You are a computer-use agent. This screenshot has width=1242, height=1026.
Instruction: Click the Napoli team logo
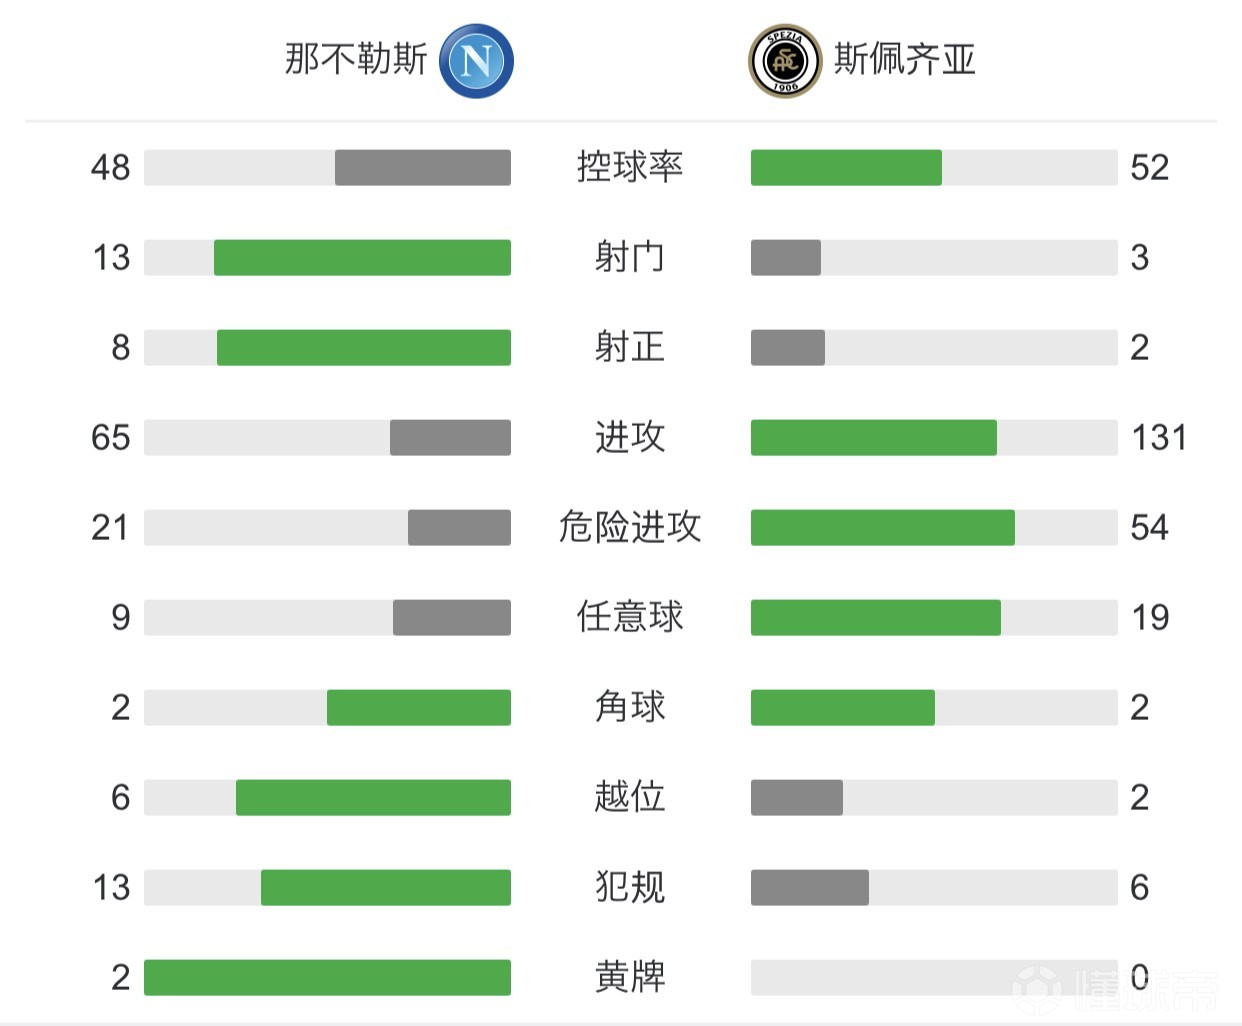(477, 61)
